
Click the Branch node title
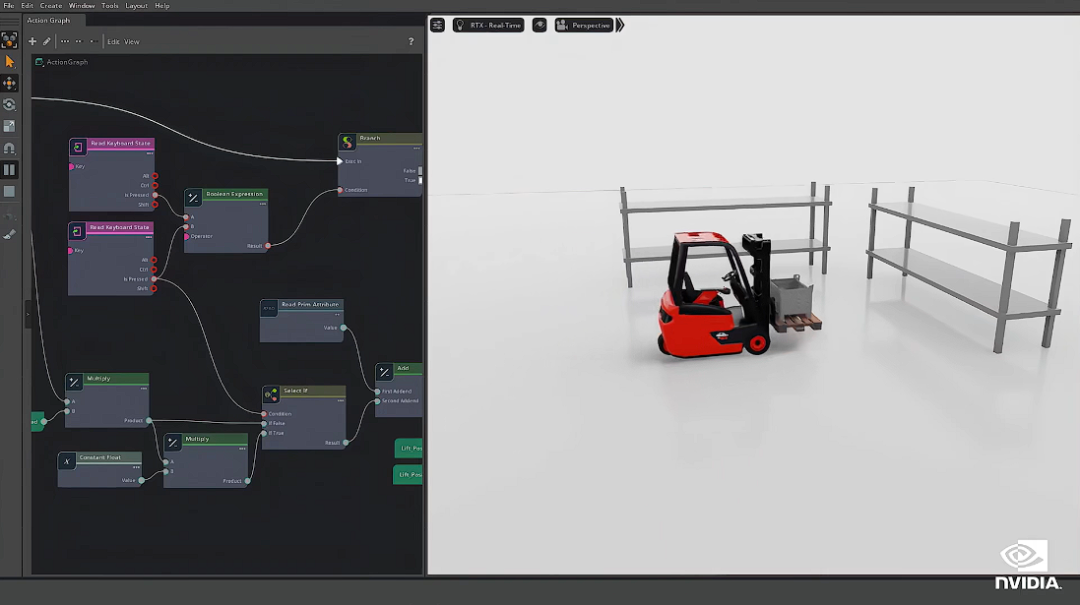[370, 139]
